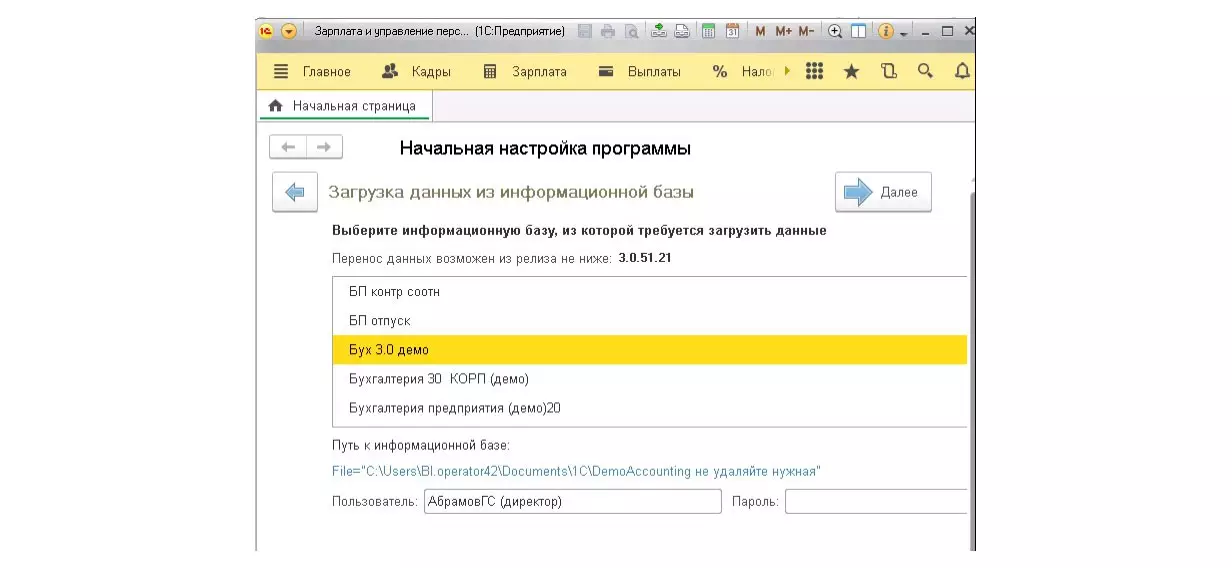Click the people icon beside Кадры
The width and height of the screenshot is (1232, 568).
point(391,71)
